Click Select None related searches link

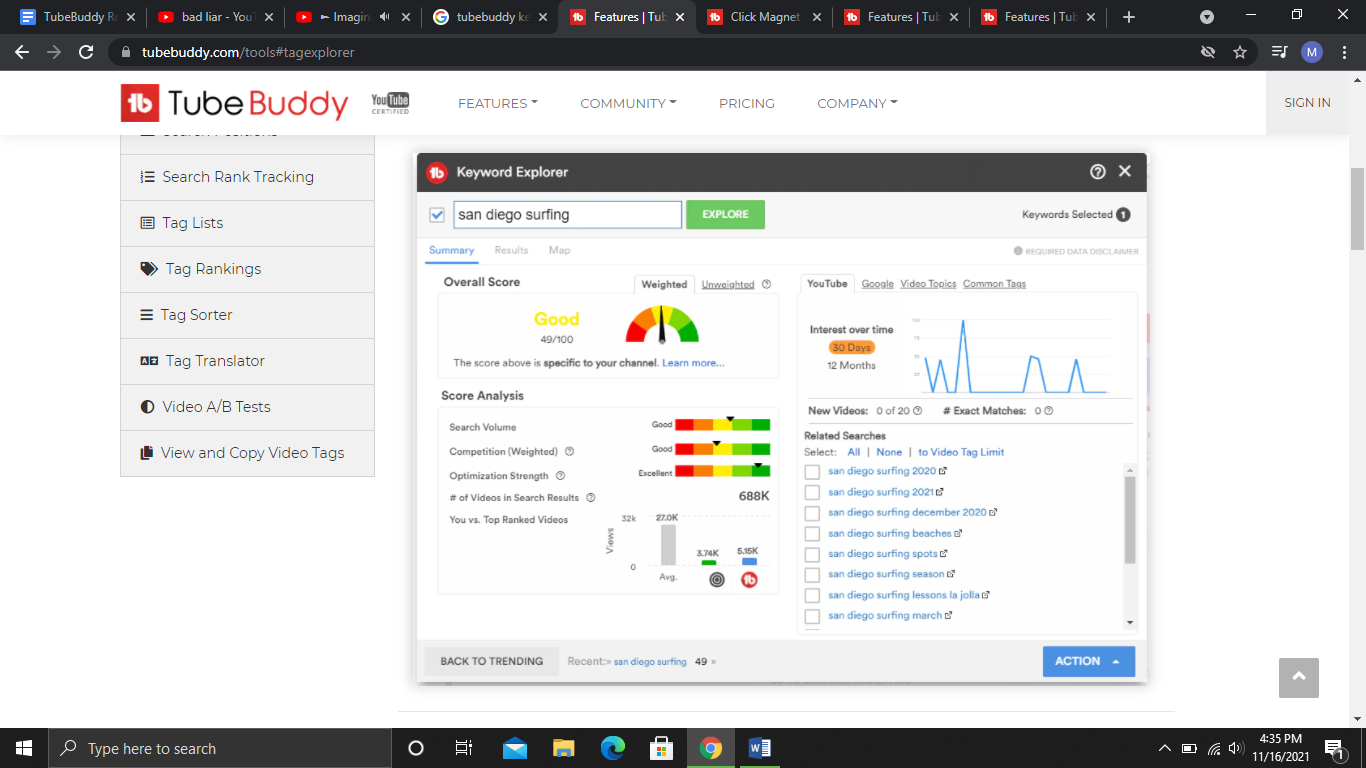889,452
